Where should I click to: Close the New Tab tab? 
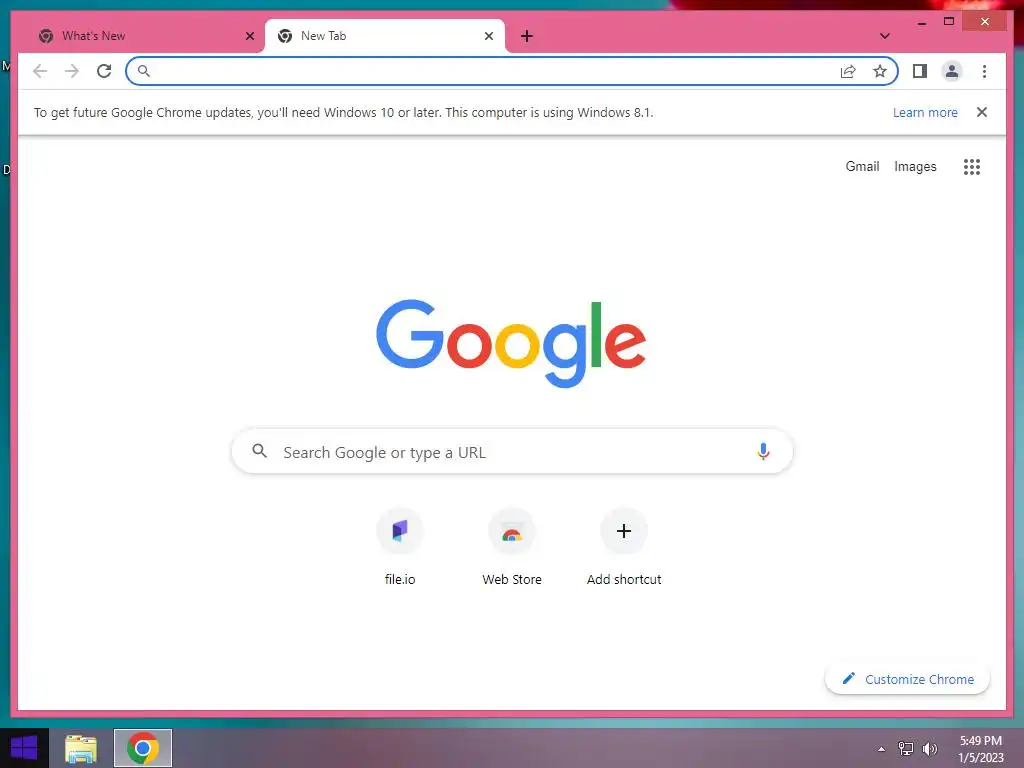pyautogui.click(x=488, y=36)
